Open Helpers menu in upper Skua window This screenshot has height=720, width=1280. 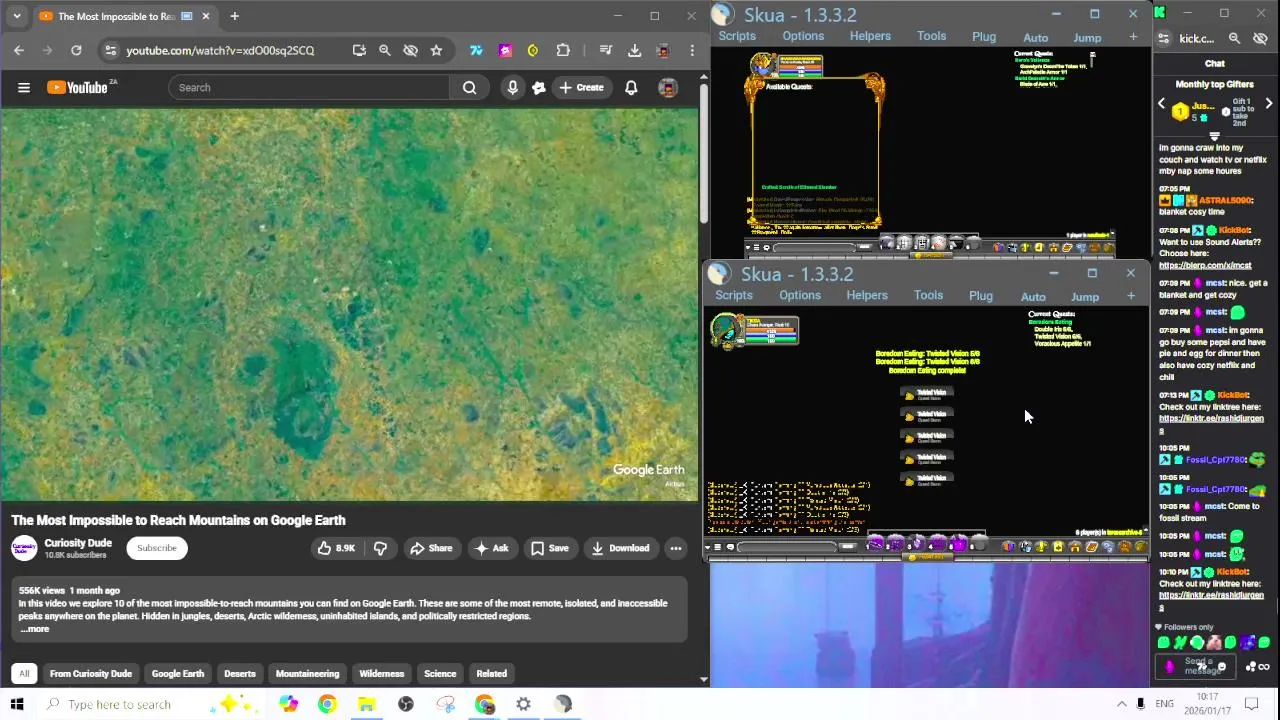pyautogui.click(x=870, y=37)
